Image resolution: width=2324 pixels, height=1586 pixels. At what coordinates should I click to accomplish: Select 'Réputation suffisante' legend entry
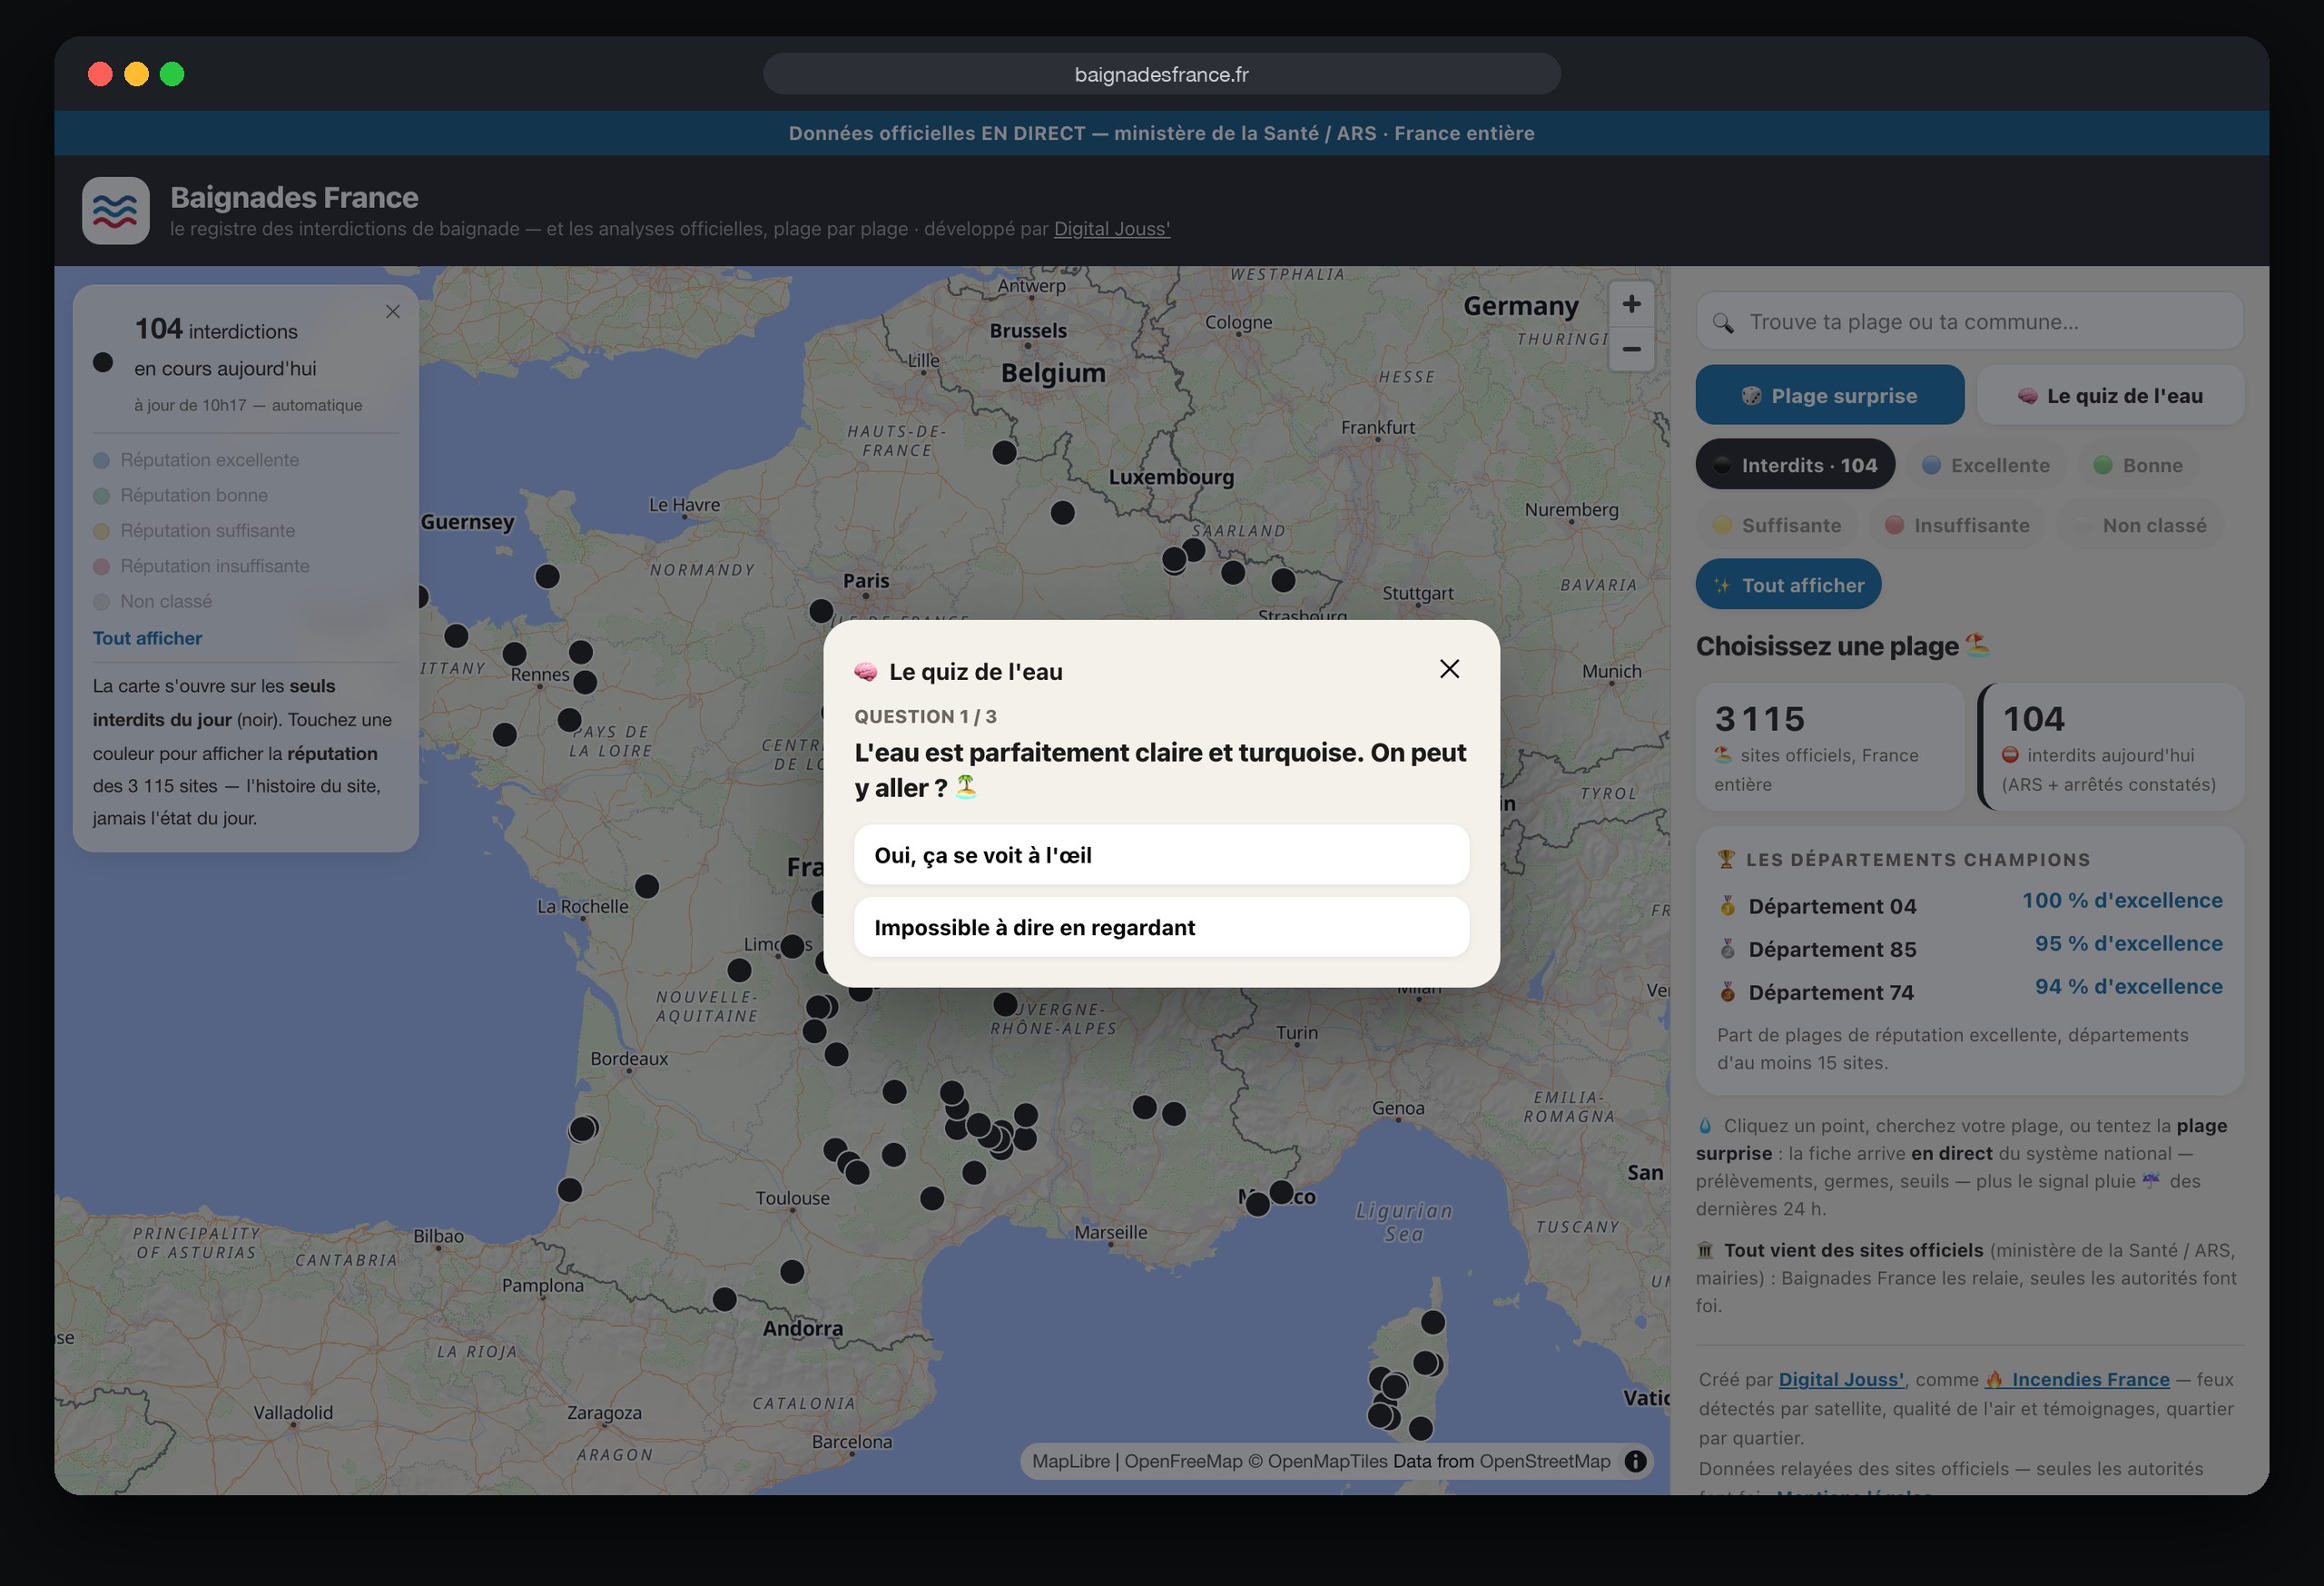[x=194, y=531]
